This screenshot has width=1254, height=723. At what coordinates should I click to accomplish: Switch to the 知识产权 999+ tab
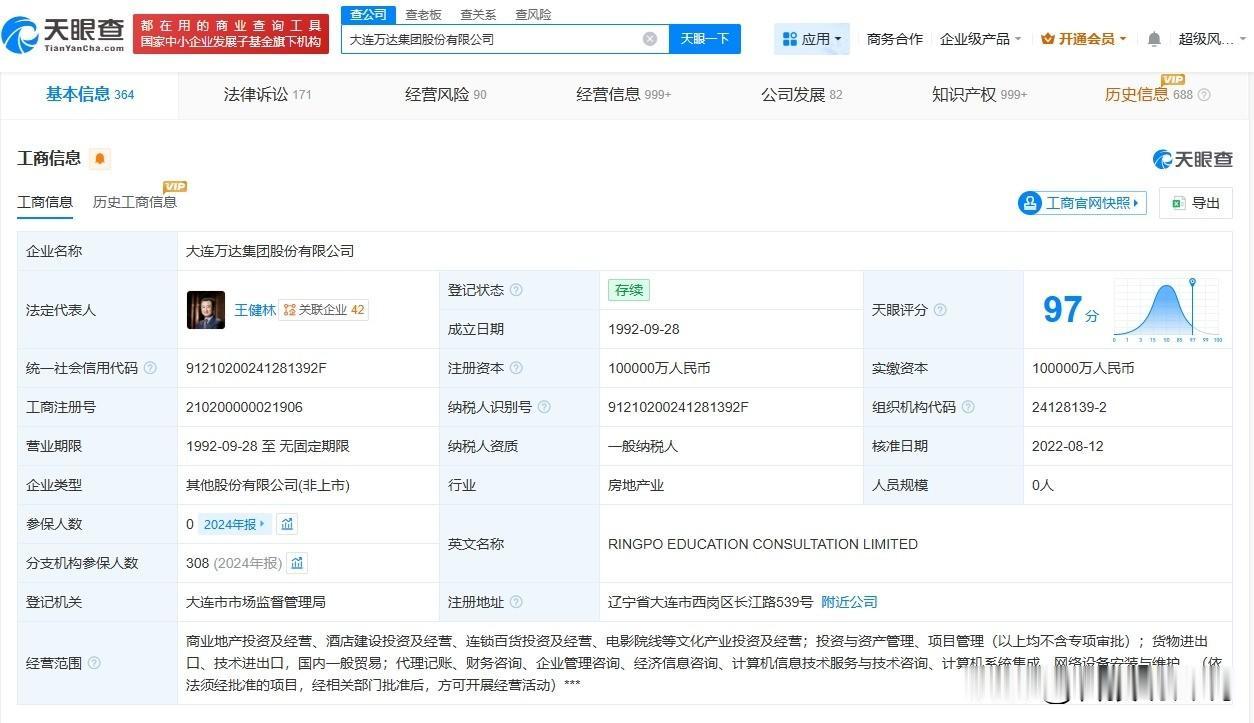[980, 94]
